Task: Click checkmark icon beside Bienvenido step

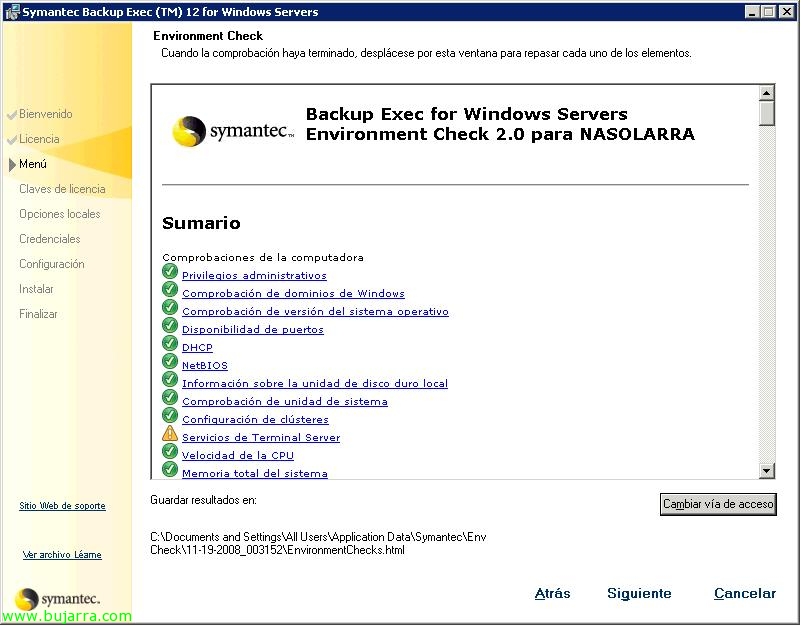Action: [x=12, y=115]
